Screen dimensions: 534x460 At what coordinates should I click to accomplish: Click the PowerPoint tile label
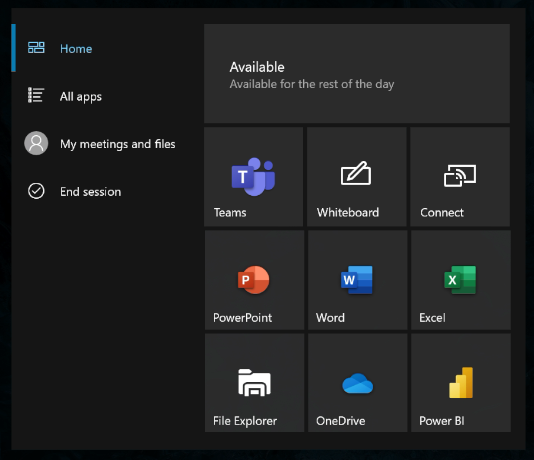coord(242,318)
